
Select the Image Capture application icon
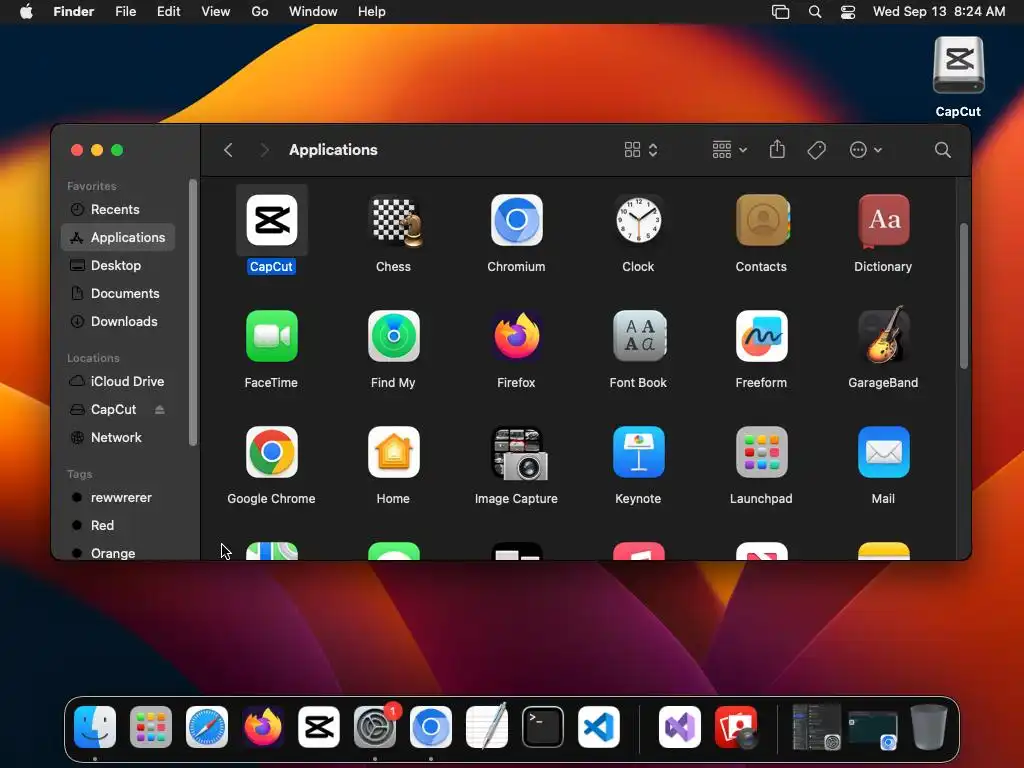pyautogui.click(x=519, y=453)
